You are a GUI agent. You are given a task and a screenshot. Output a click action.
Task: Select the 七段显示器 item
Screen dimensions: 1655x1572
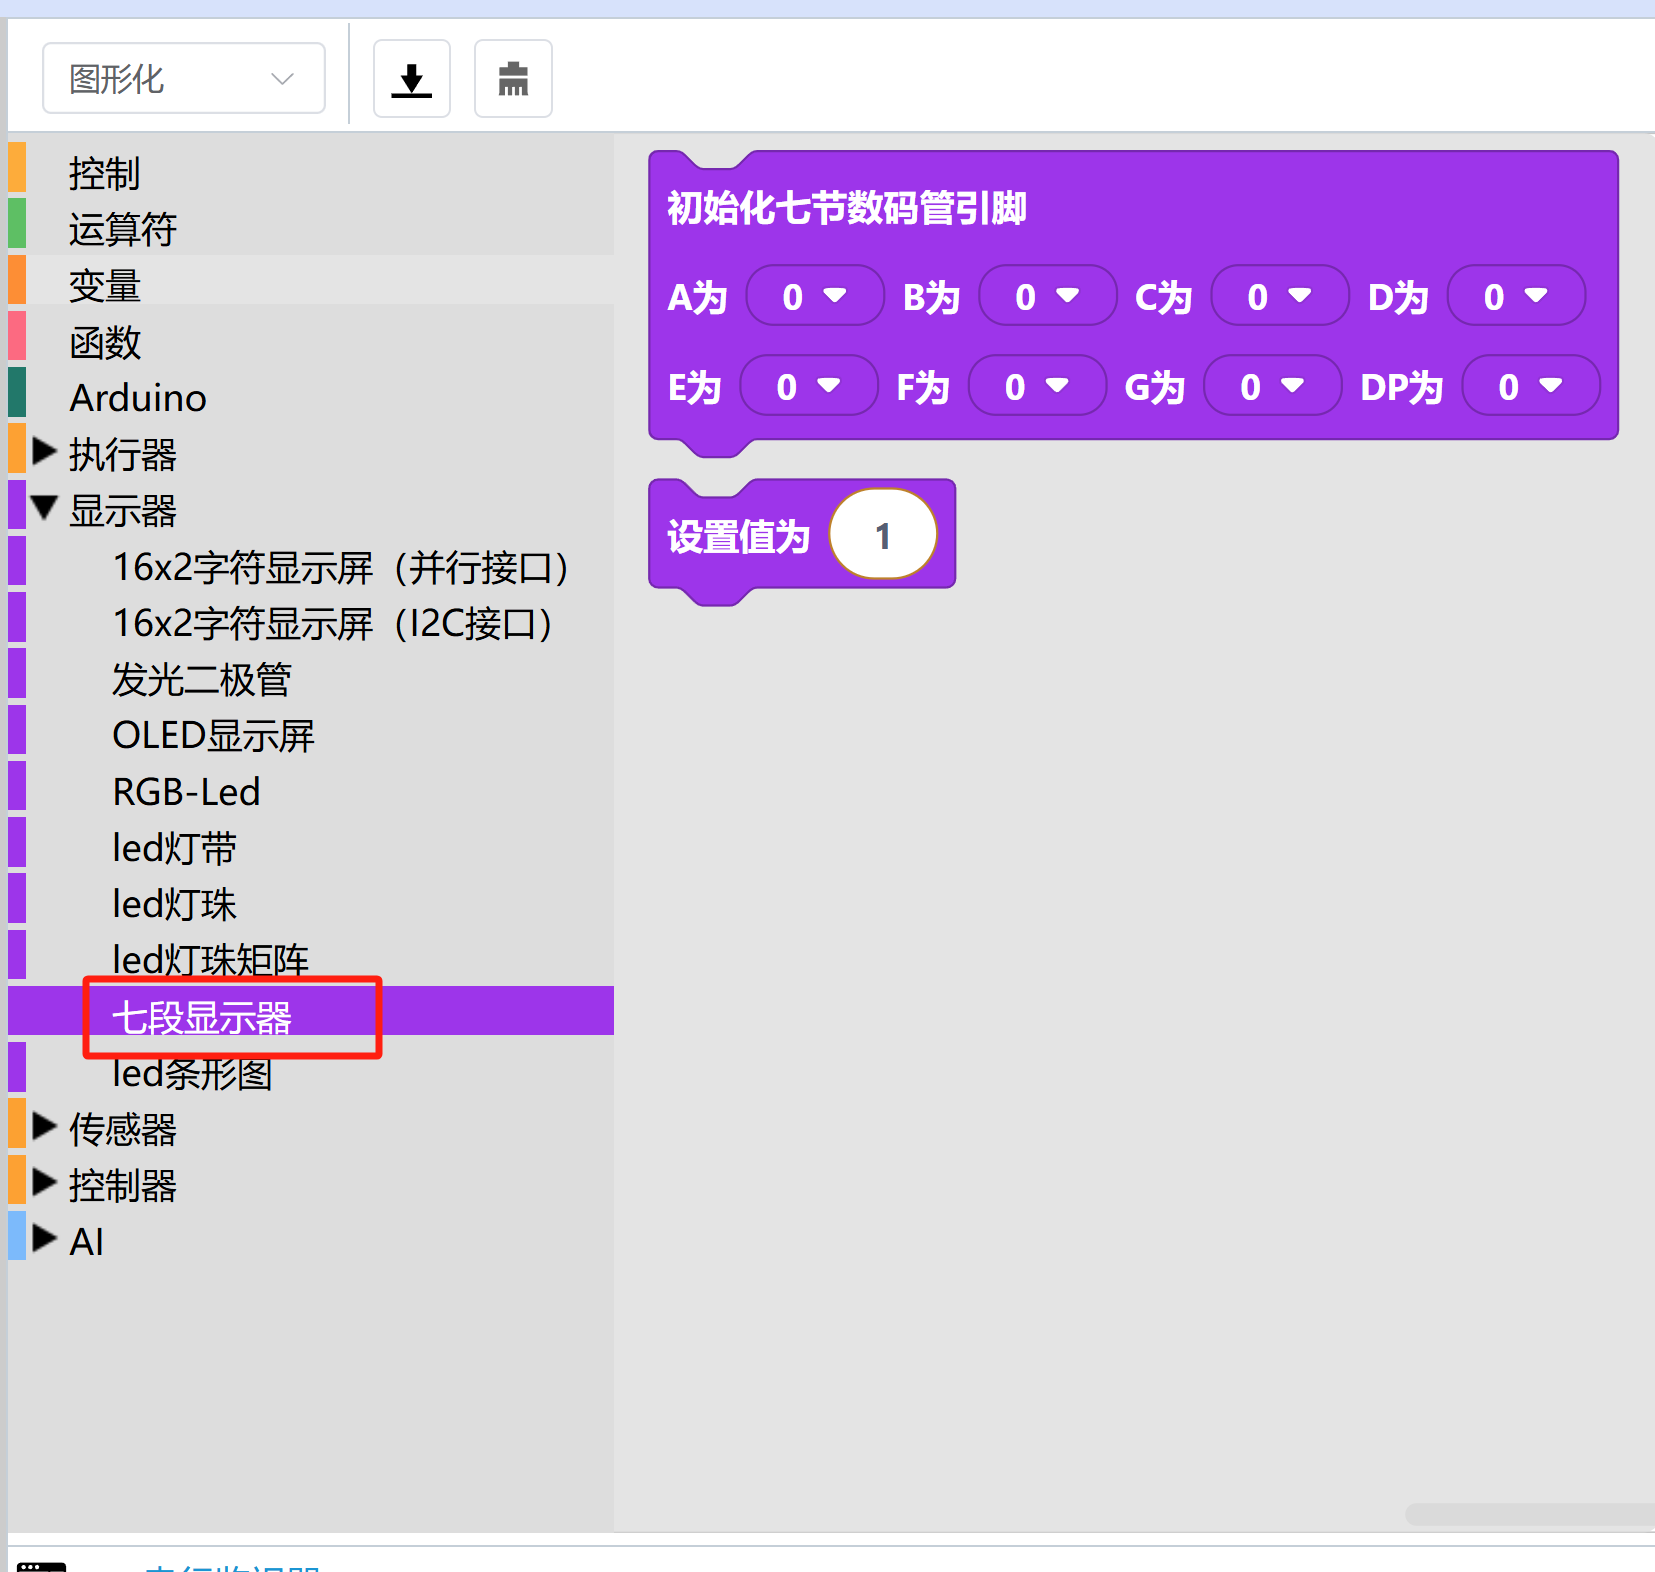click(x=202, y=1017)
